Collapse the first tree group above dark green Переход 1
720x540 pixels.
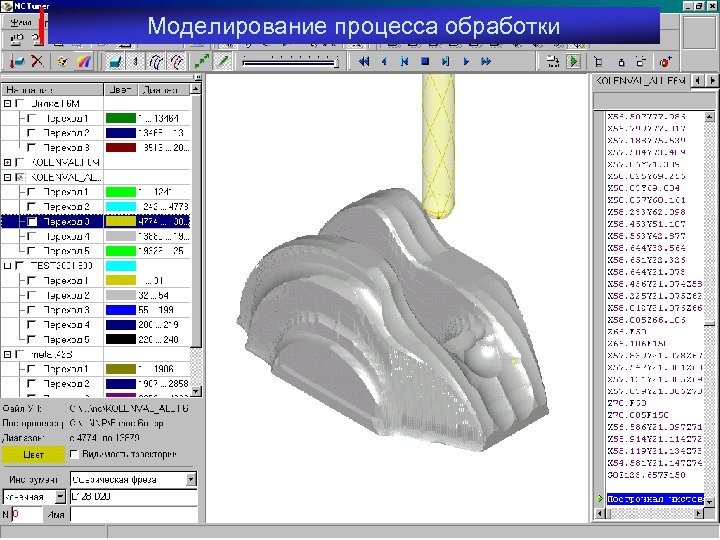pos(7,103)
